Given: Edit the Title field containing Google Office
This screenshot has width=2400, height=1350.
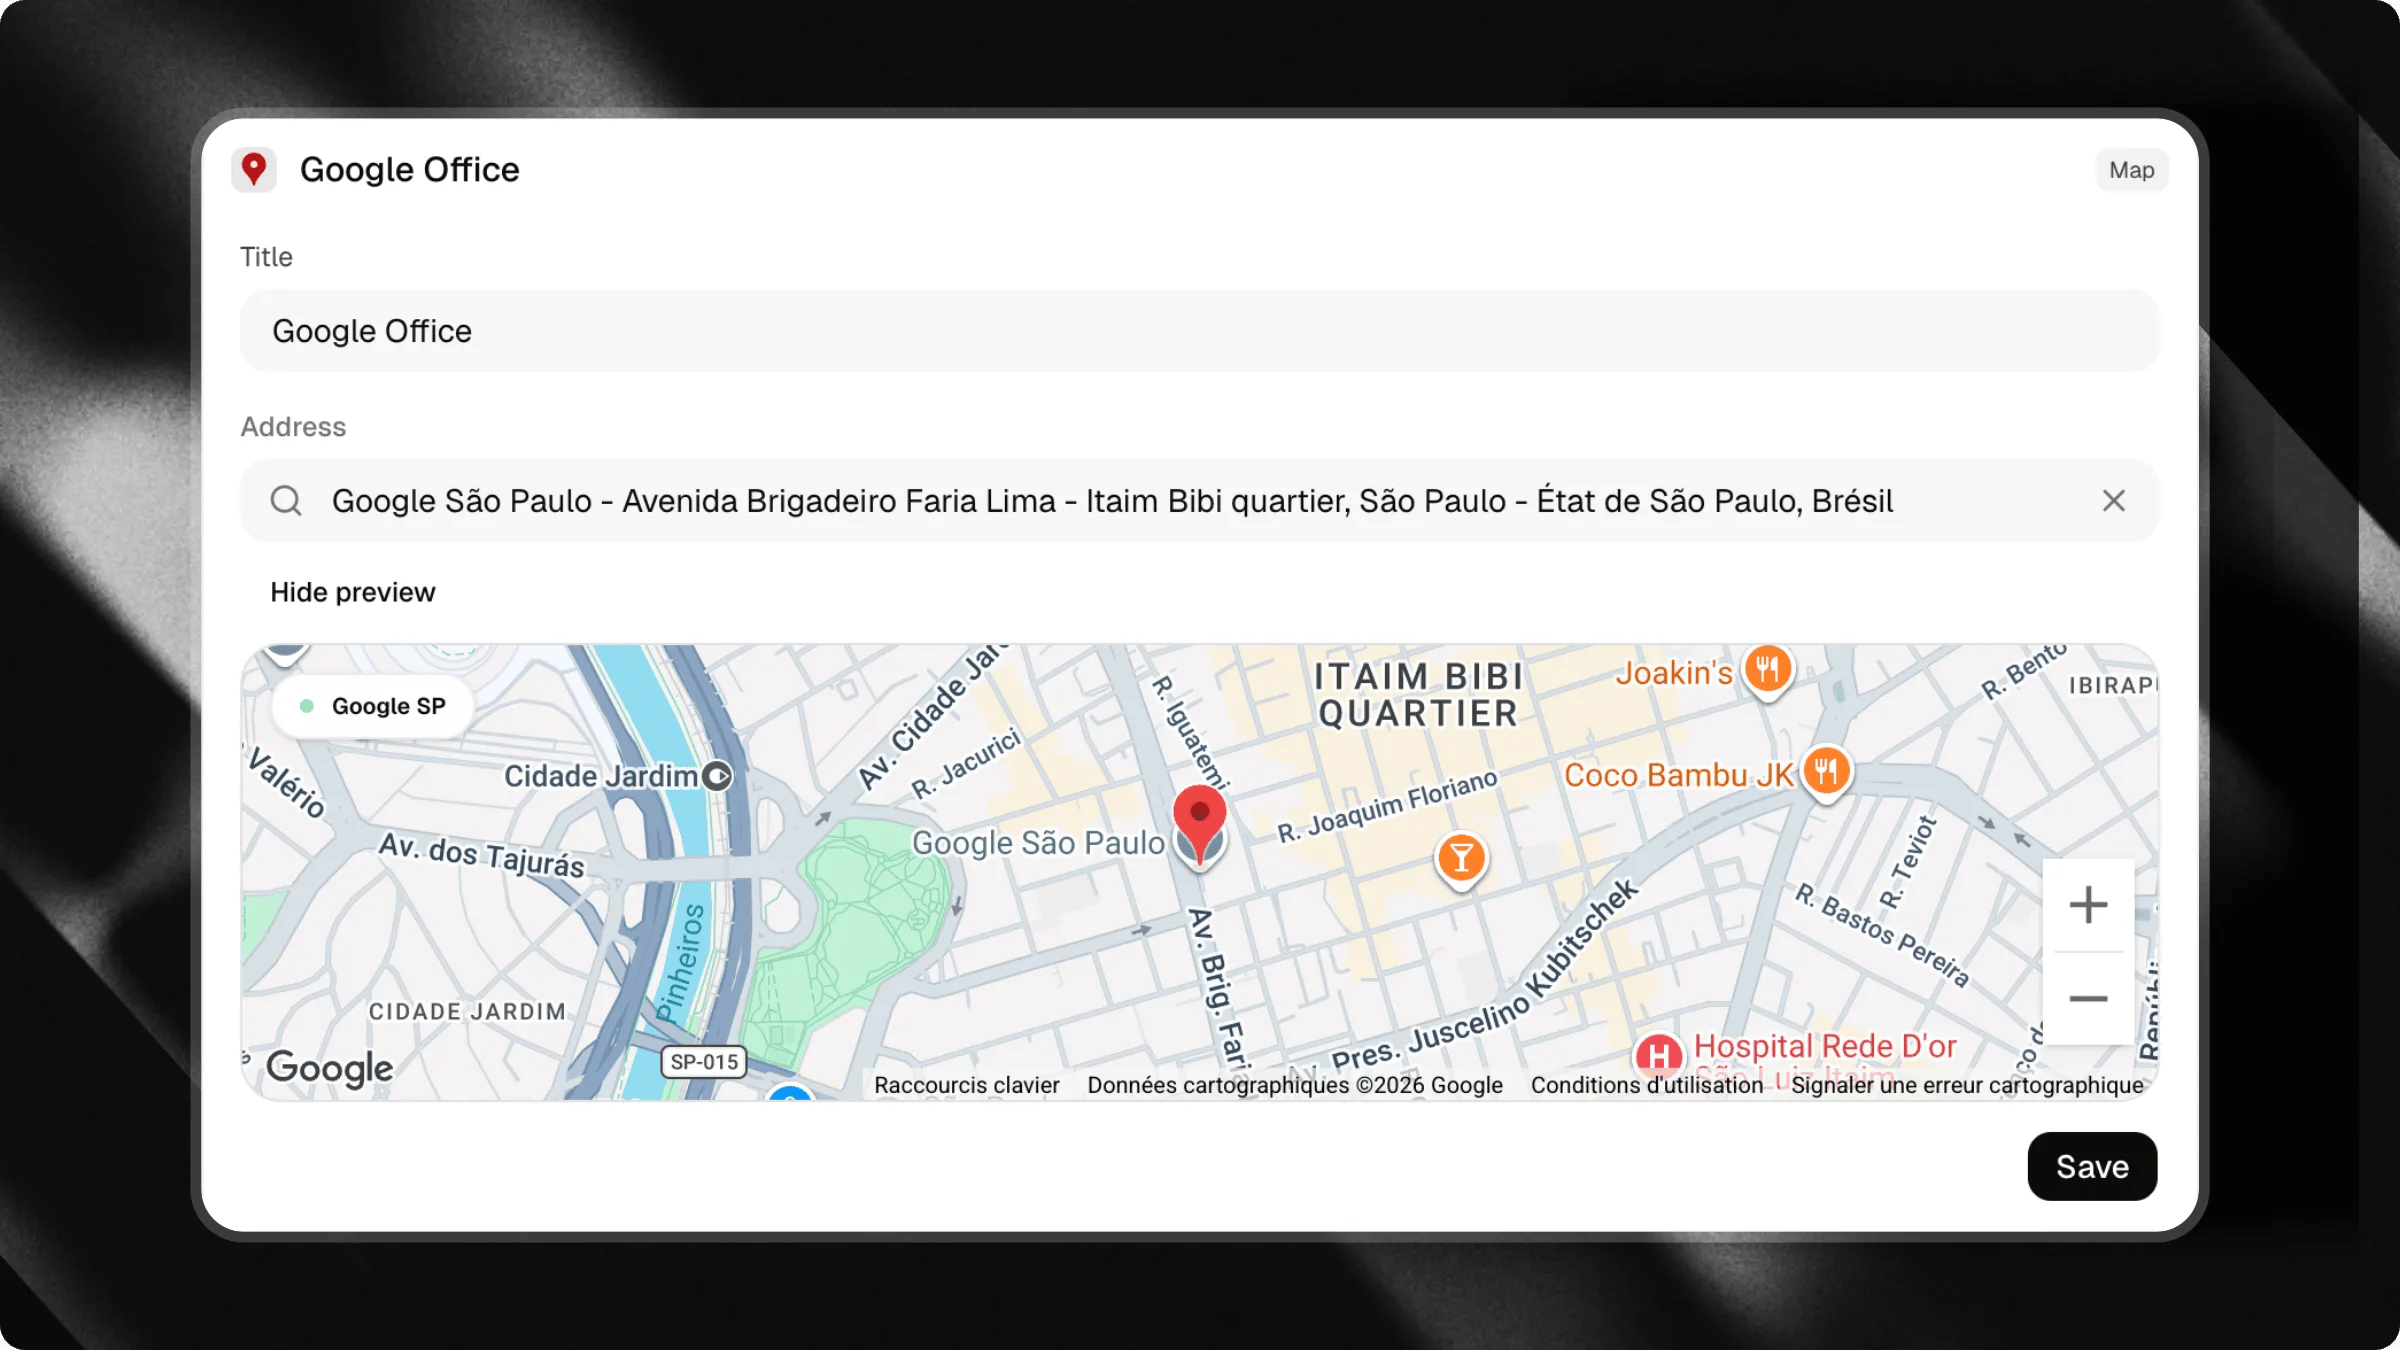Looking at the screenshot, I should 1199,331.
